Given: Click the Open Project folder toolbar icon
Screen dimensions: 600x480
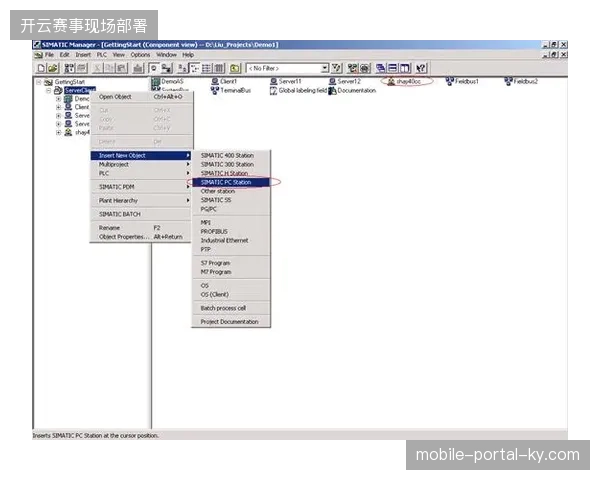Looking at the screenshot, I should (x=53, y=69).
